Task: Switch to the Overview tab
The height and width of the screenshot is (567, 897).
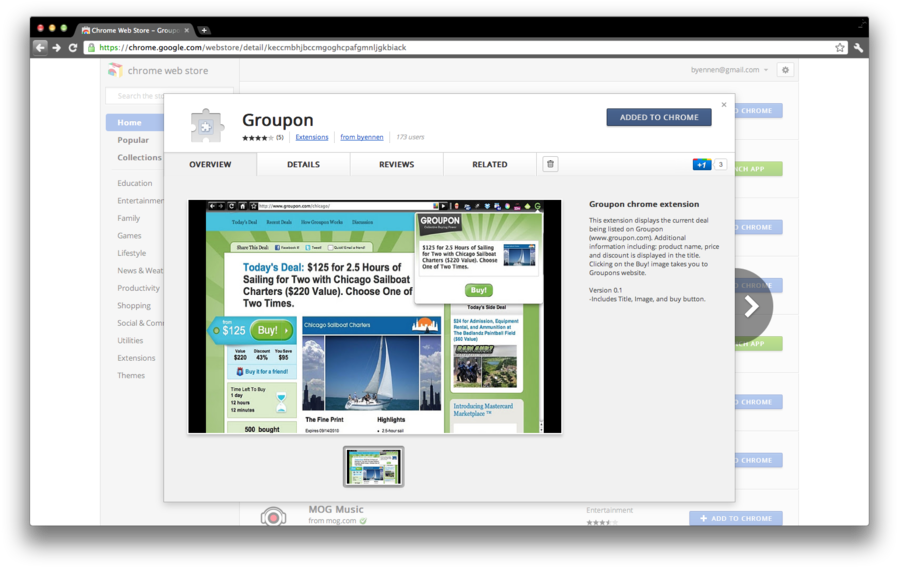Action: point(210,164)
